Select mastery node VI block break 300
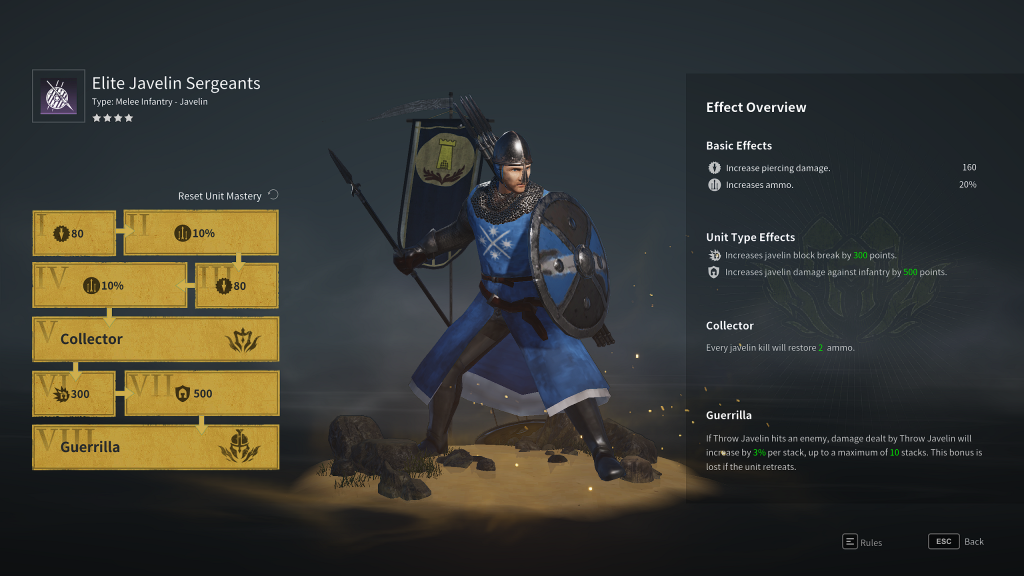The width and height of the screenshot is (1024, 576). coord(74,394)
